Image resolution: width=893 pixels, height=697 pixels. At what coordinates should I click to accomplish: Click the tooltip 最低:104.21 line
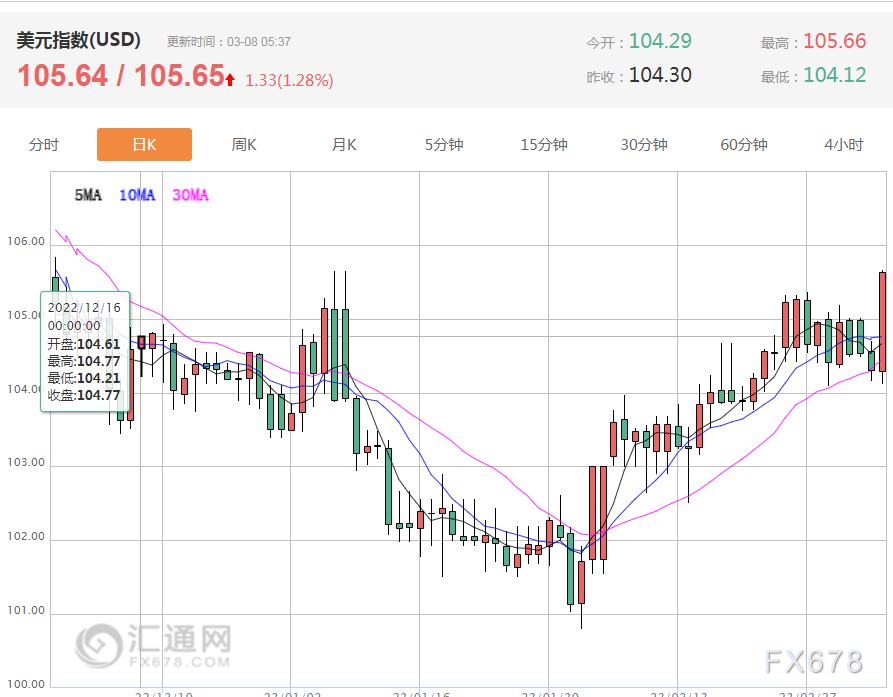pyautogui.click(x=84, y=378)
